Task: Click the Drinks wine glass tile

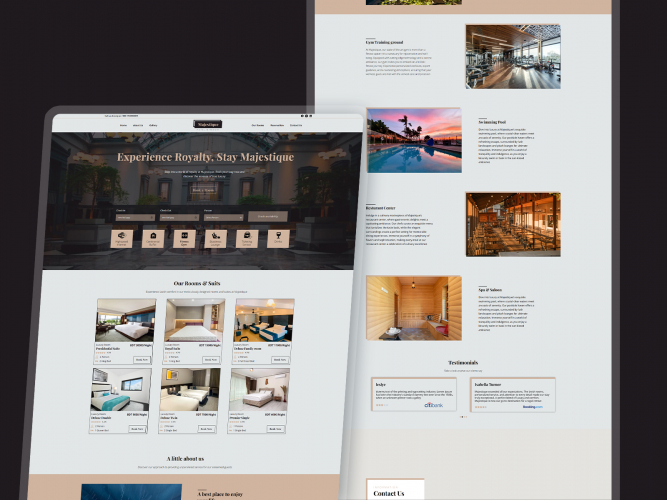Action: (x=278, y=239)
